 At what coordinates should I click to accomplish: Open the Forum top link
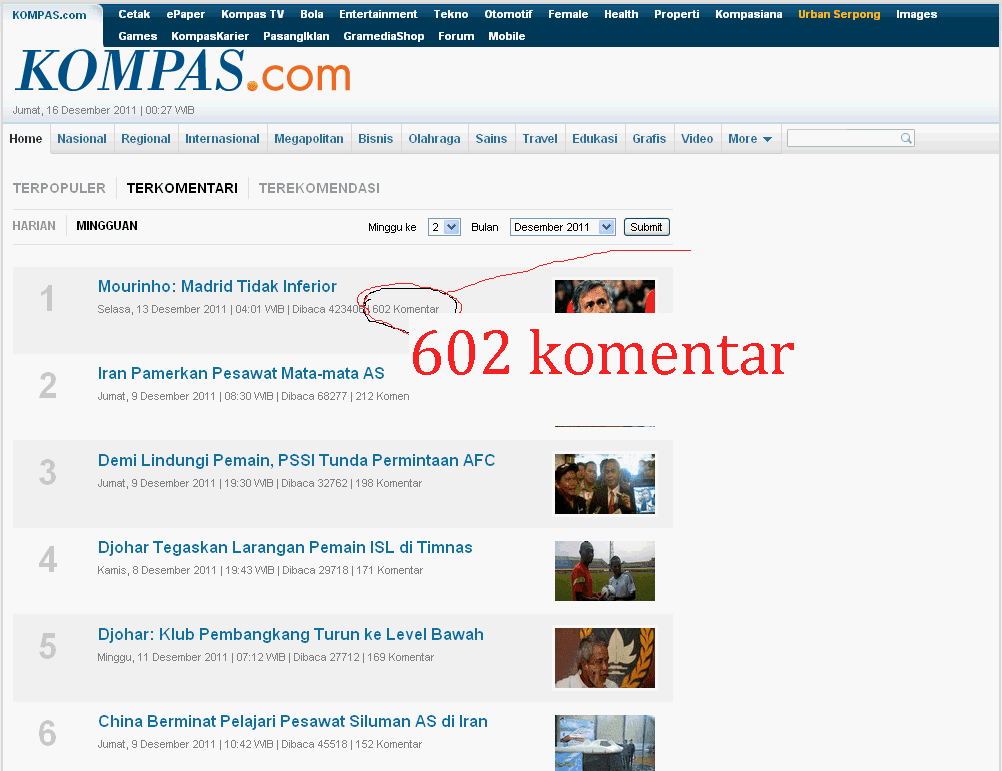pos(456,36)
